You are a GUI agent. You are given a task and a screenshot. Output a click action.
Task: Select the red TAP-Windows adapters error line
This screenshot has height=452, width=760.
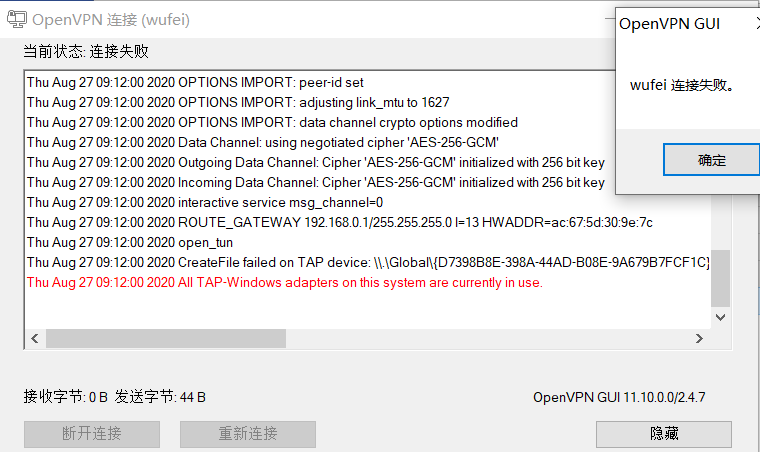[x=285, y=282]
